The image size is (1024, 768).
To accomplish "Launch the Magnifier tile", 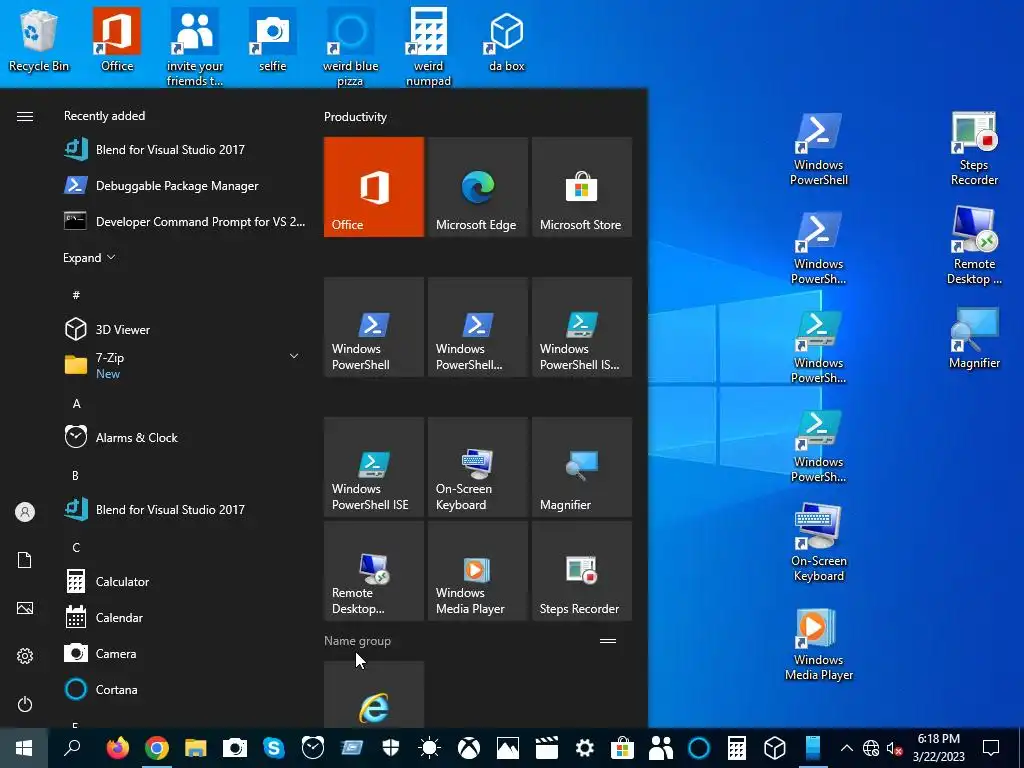I will [x=582, y=467].
